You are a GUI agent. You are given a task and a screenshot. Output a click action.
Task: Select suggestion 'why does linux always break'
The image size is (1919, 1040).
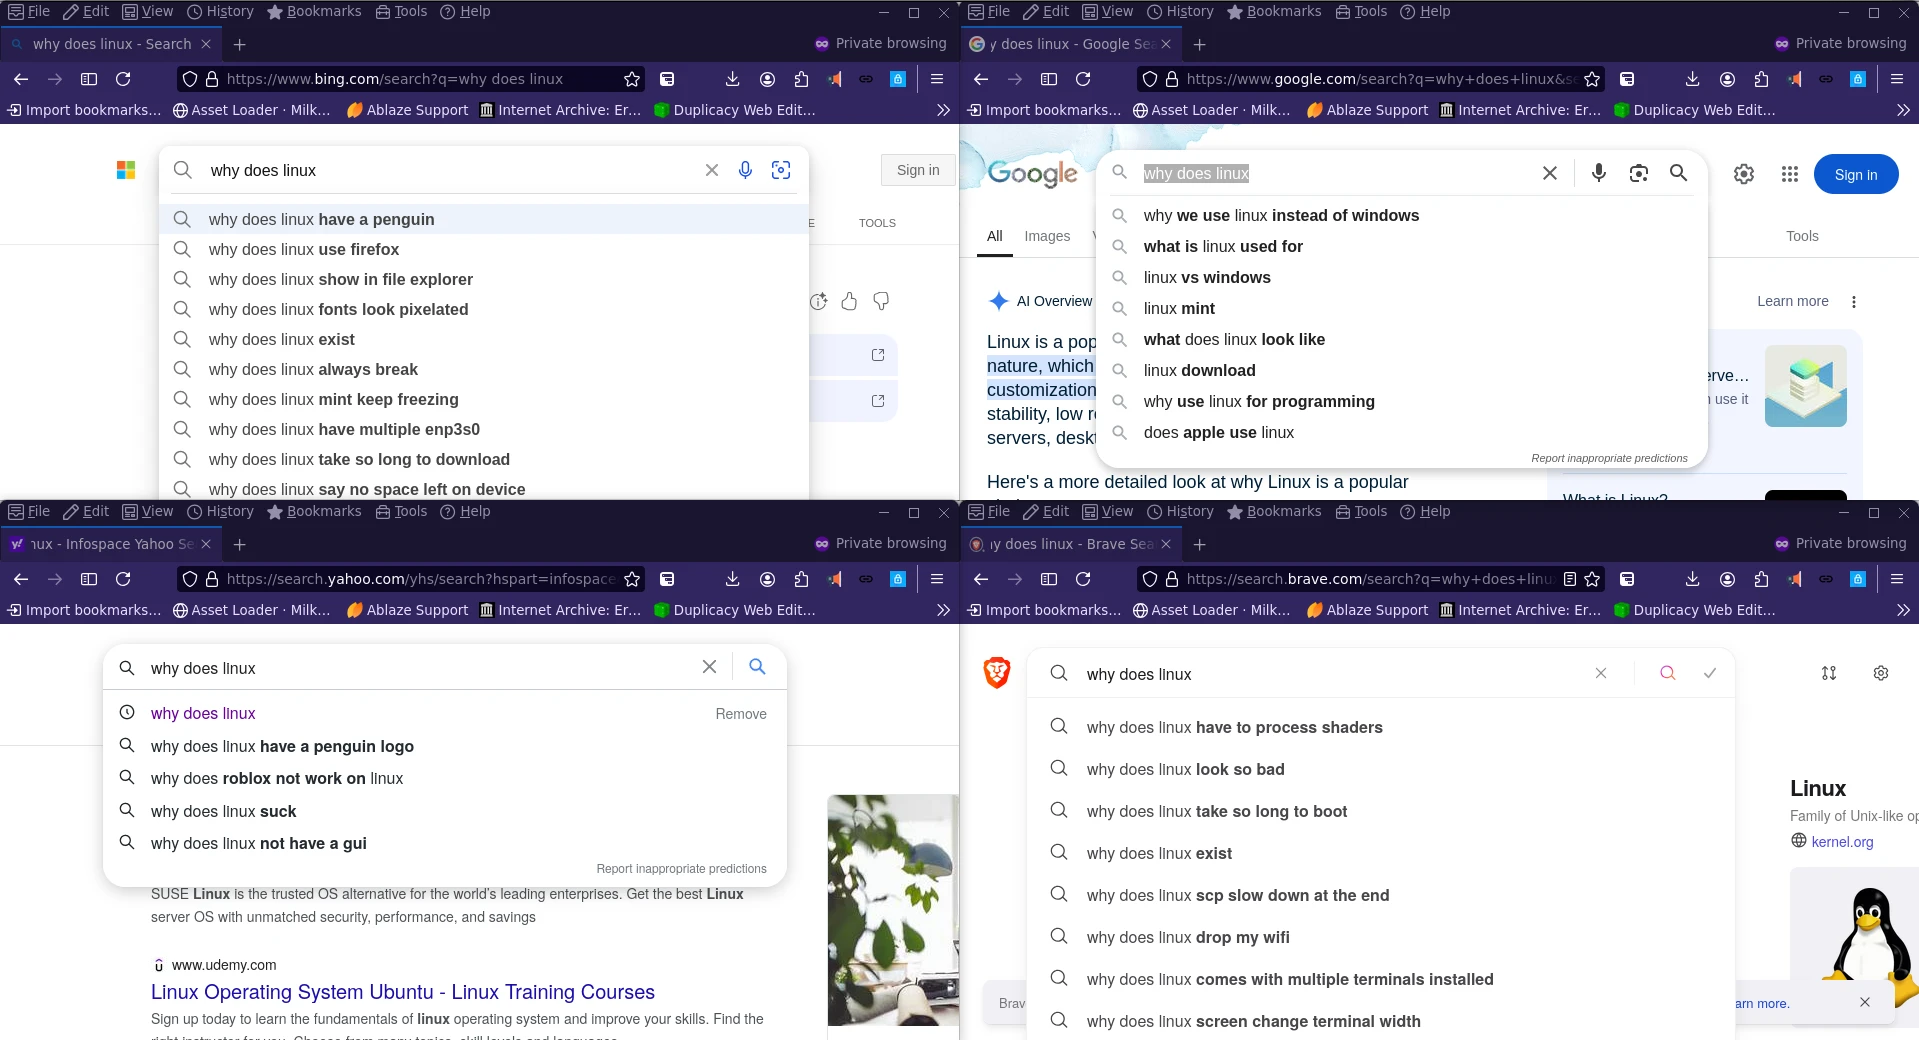click(484, 369)
